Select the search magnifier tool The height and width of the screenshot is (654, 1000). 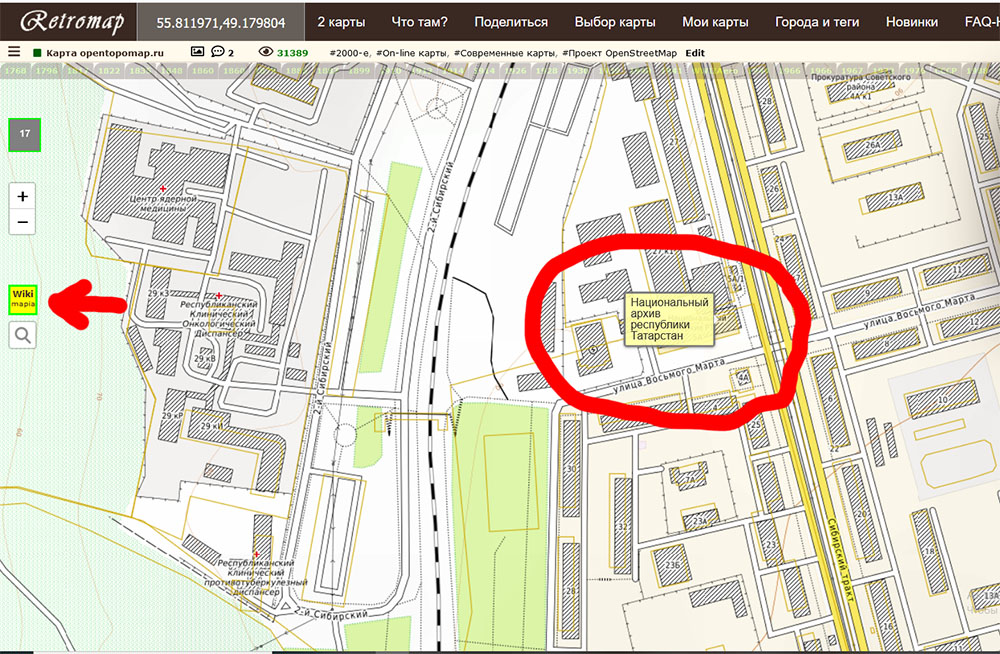click(x=21, y=335)
